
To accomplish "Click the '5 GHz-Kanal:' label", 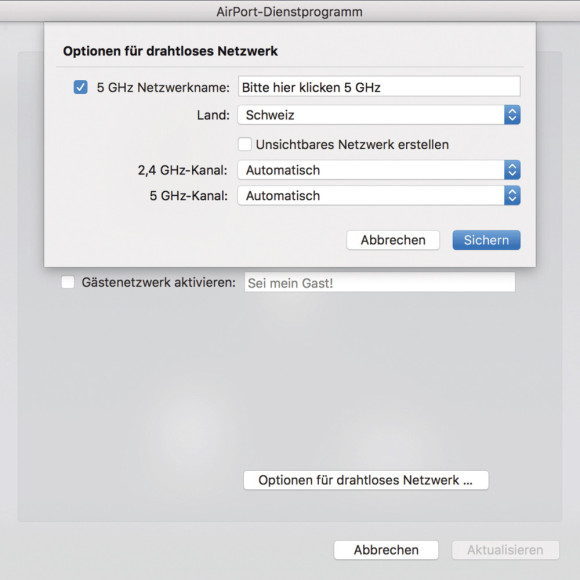I will tap(189, 196).
